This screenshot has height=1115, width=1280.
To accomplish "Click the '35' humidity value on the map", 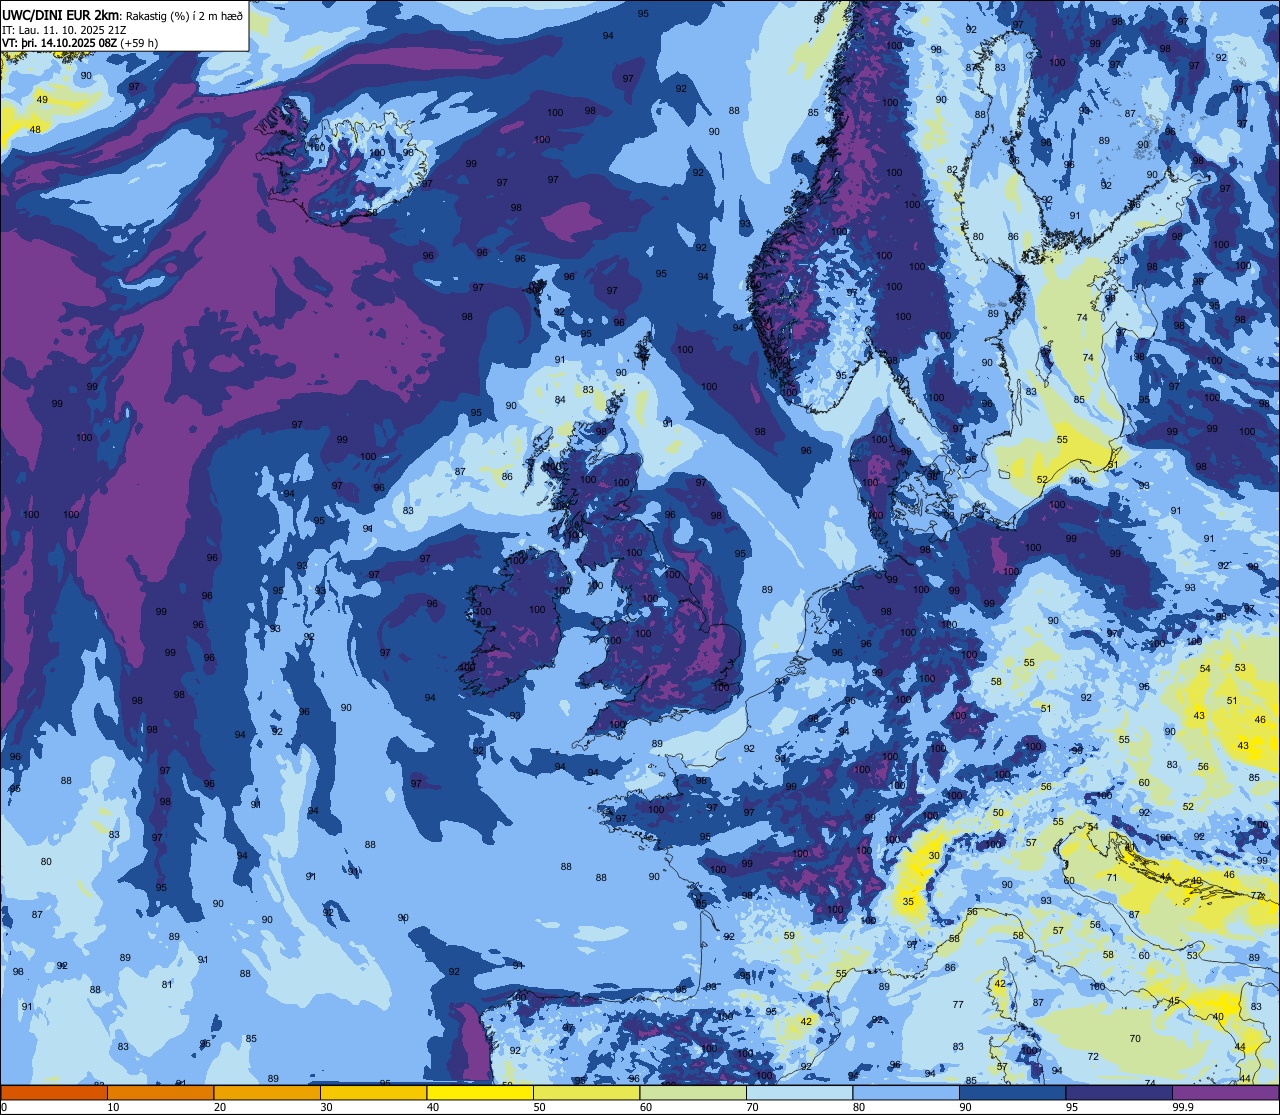I will pos(908,902).
